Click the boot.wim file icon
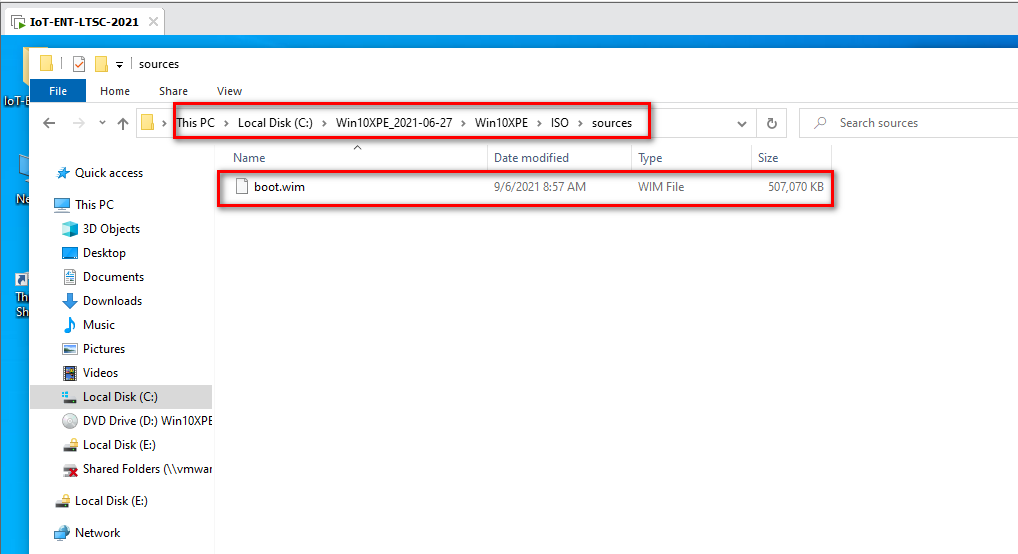Image resolution: width=1018 pixels, height=554 pixels. (x=242, y=186)
